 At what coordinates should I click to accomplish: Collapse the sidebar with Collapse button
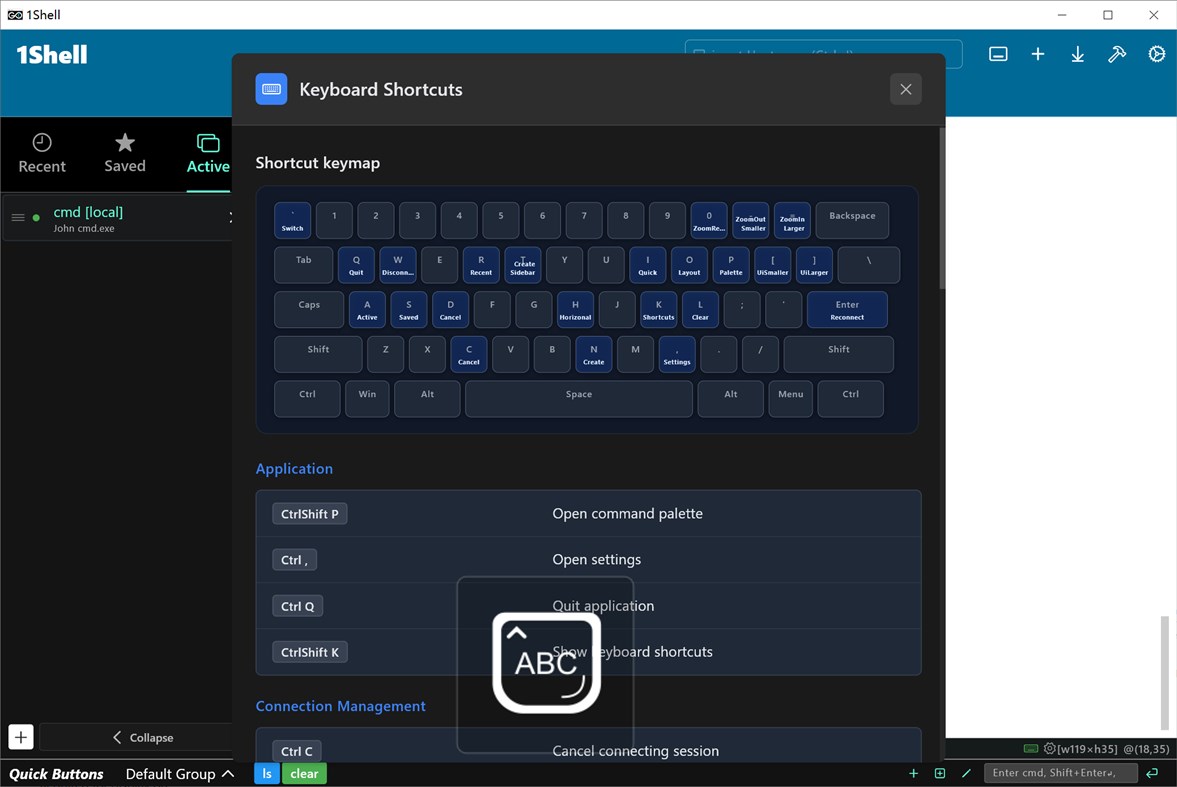click(136, 737)
